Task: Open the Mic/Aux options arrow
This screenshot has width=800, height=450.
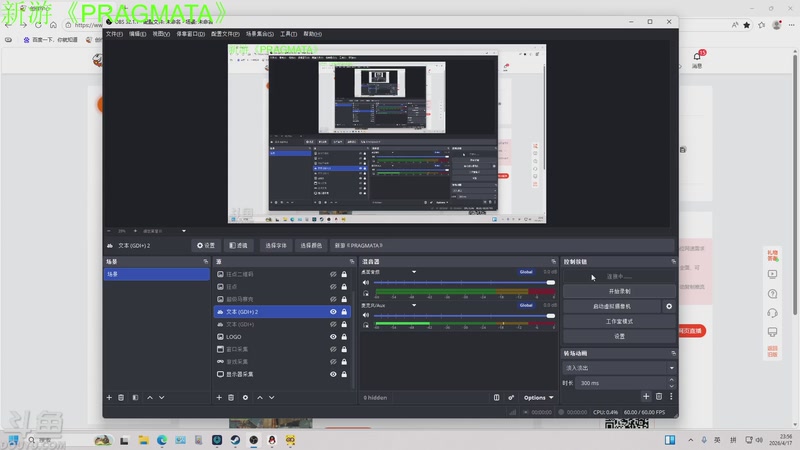Action: click(x=414, y=305)
